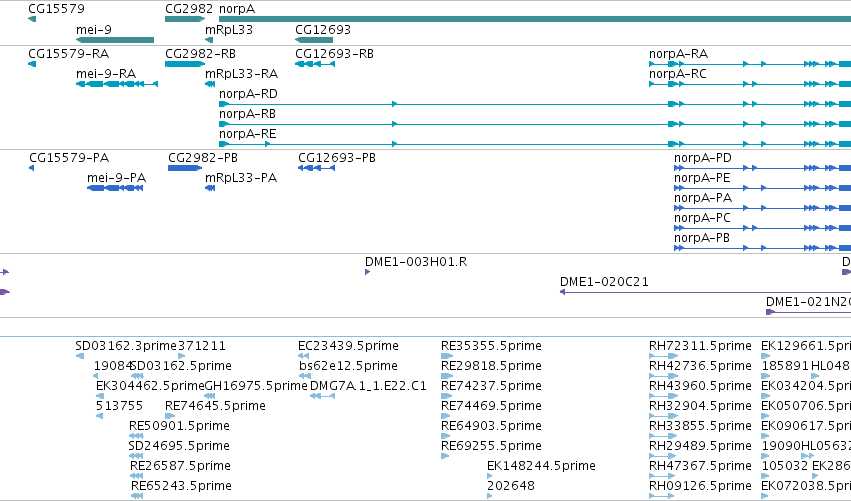851x501 pixels.
Task: Select the RE74237.5prime EST label
Action: pyautogui.click(x=491, y=386)
